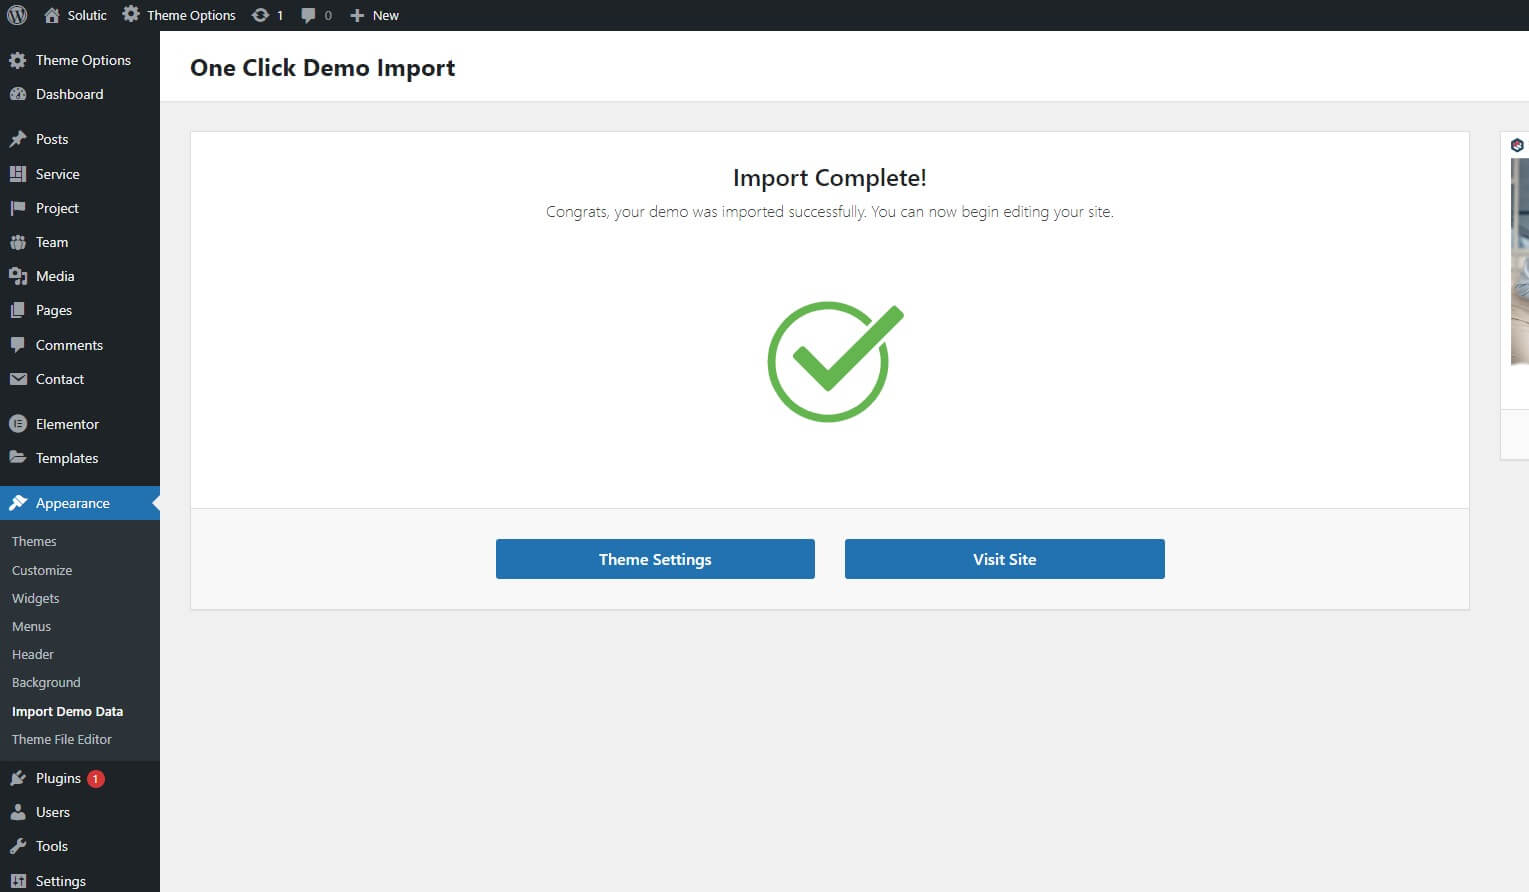Open the Plugins menu with update badge
The image size is (1529, 892).
coord(58,778)
